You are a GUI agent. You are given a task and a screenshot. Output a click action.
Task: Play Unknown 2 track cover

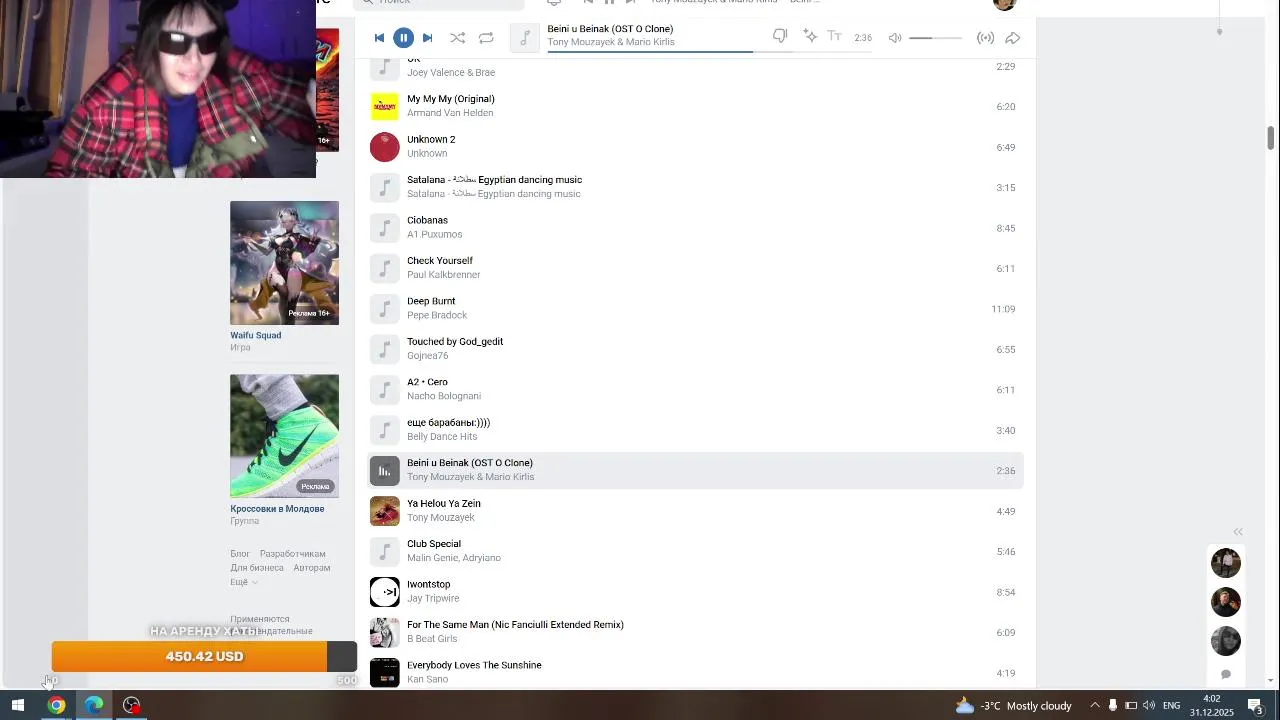click(x=385, y=147)
